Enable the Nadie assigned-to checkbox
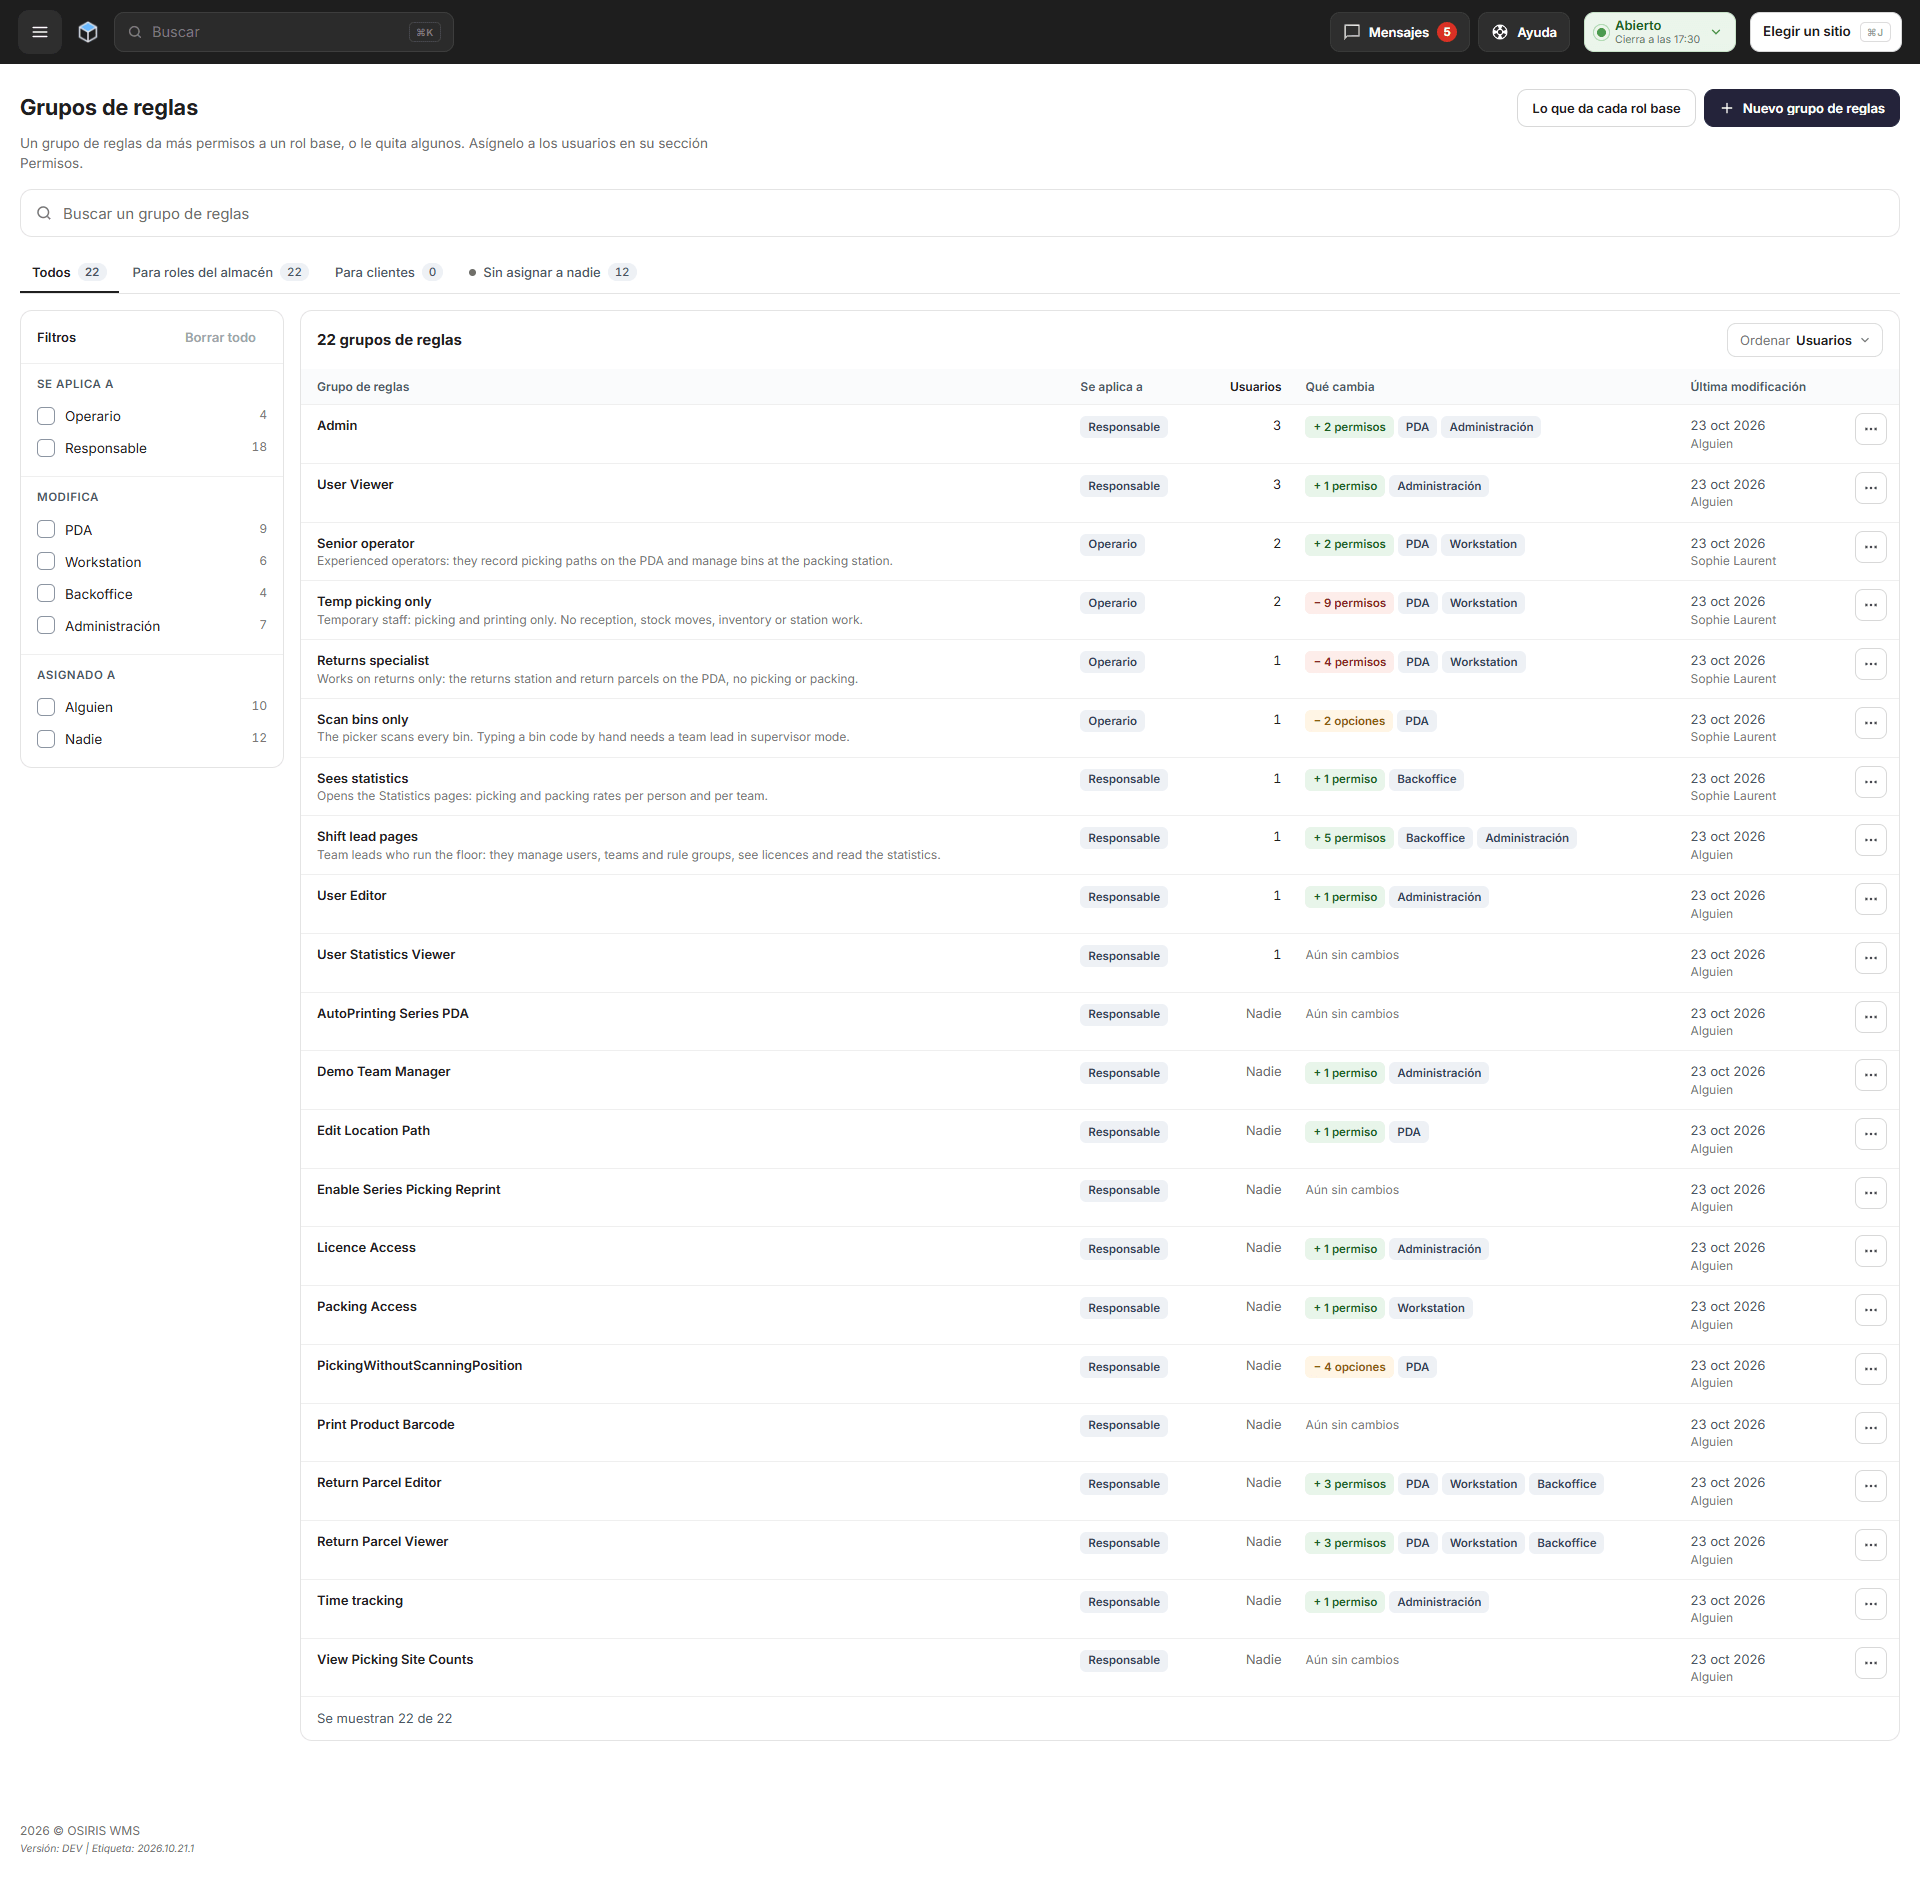The image size is (1920, 1882). pyautogui.click(x=46, y=739)
